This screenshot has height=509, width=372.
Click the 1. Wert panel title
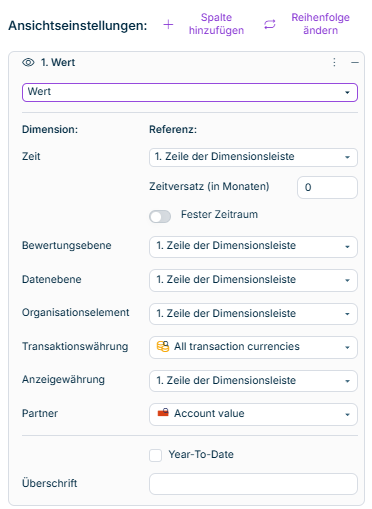tap(58, 62)
